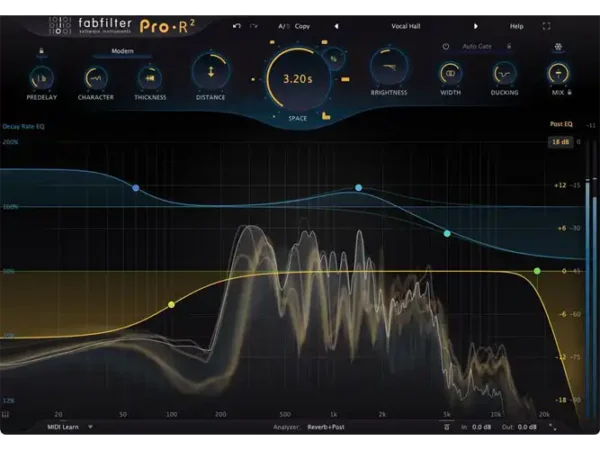Click the 200% decay rate scale label

tap(10, 142)
